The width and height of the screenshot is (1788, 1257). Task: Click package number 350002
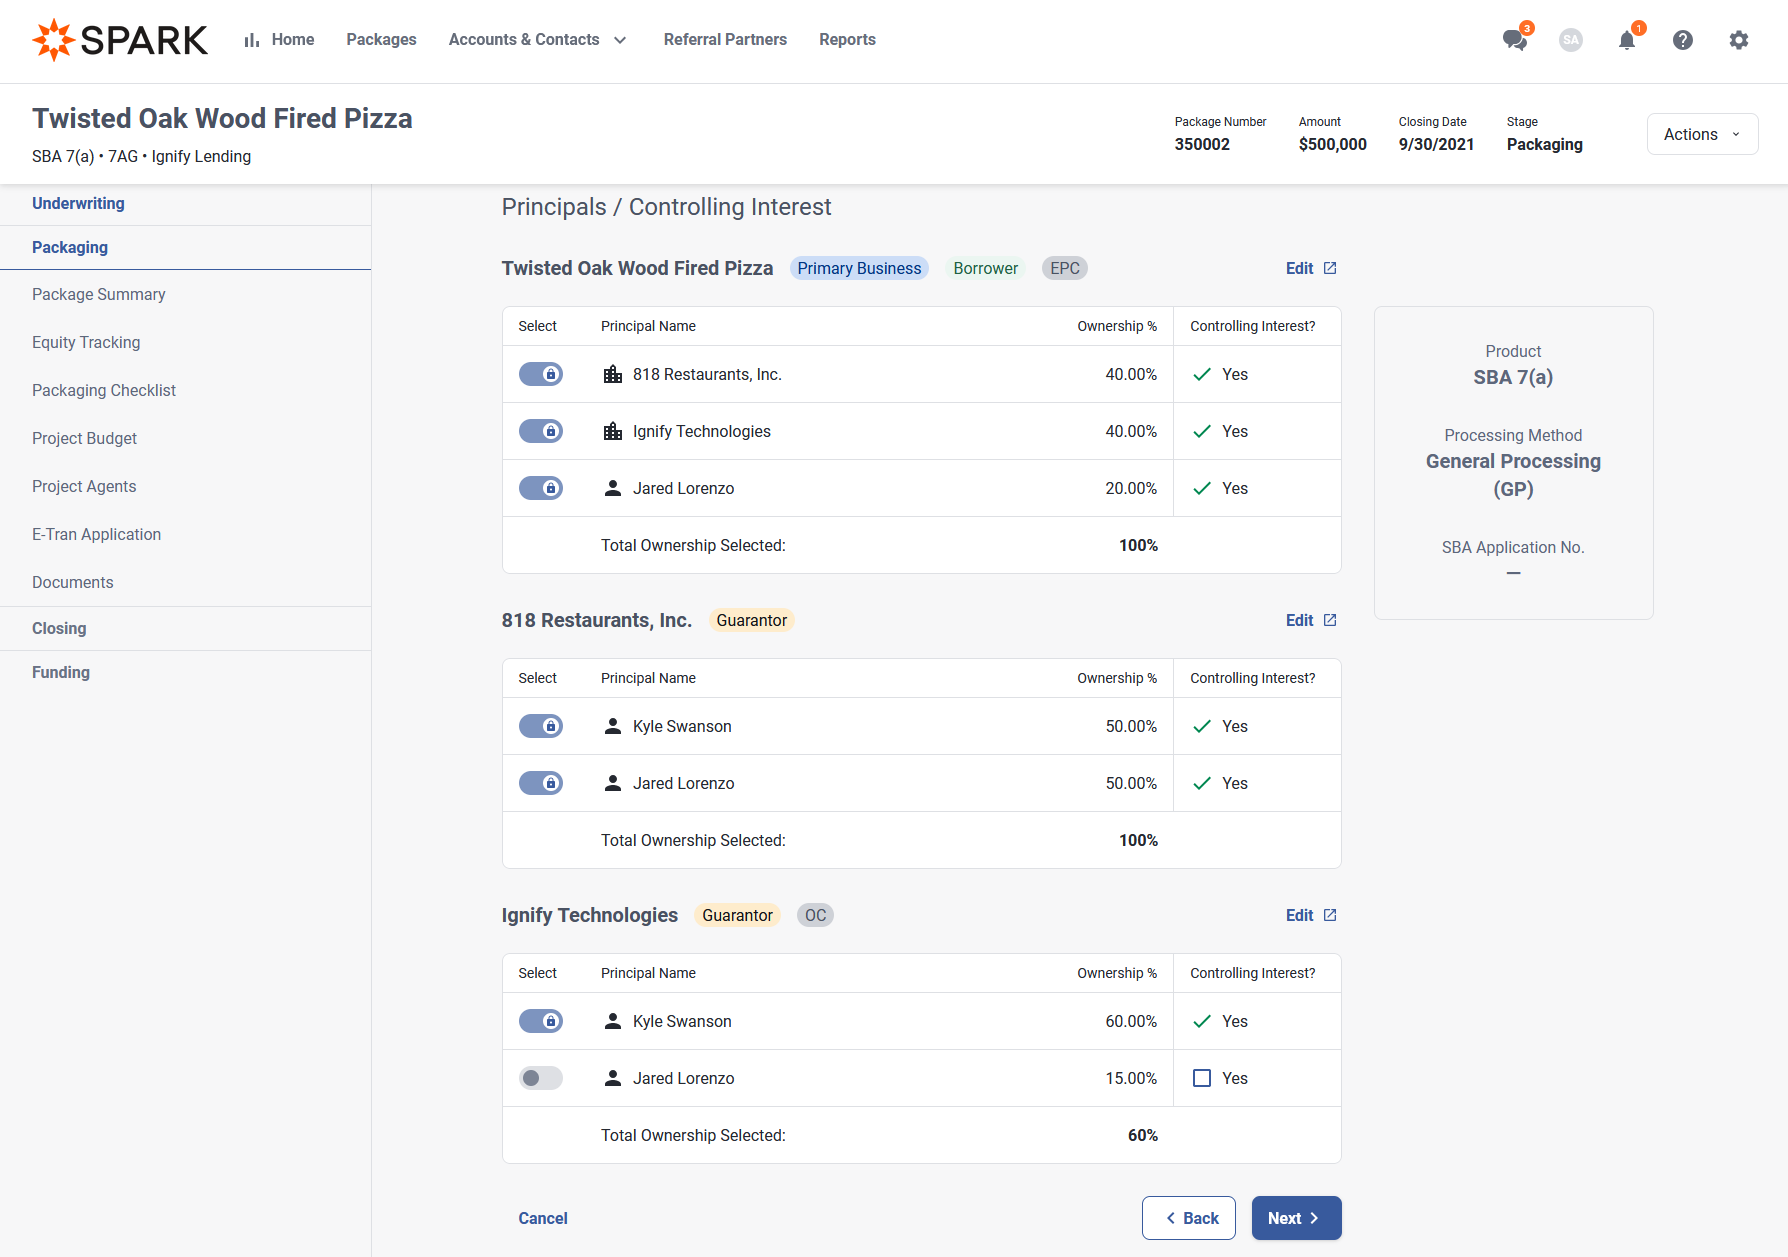[x=1202, y=144]
